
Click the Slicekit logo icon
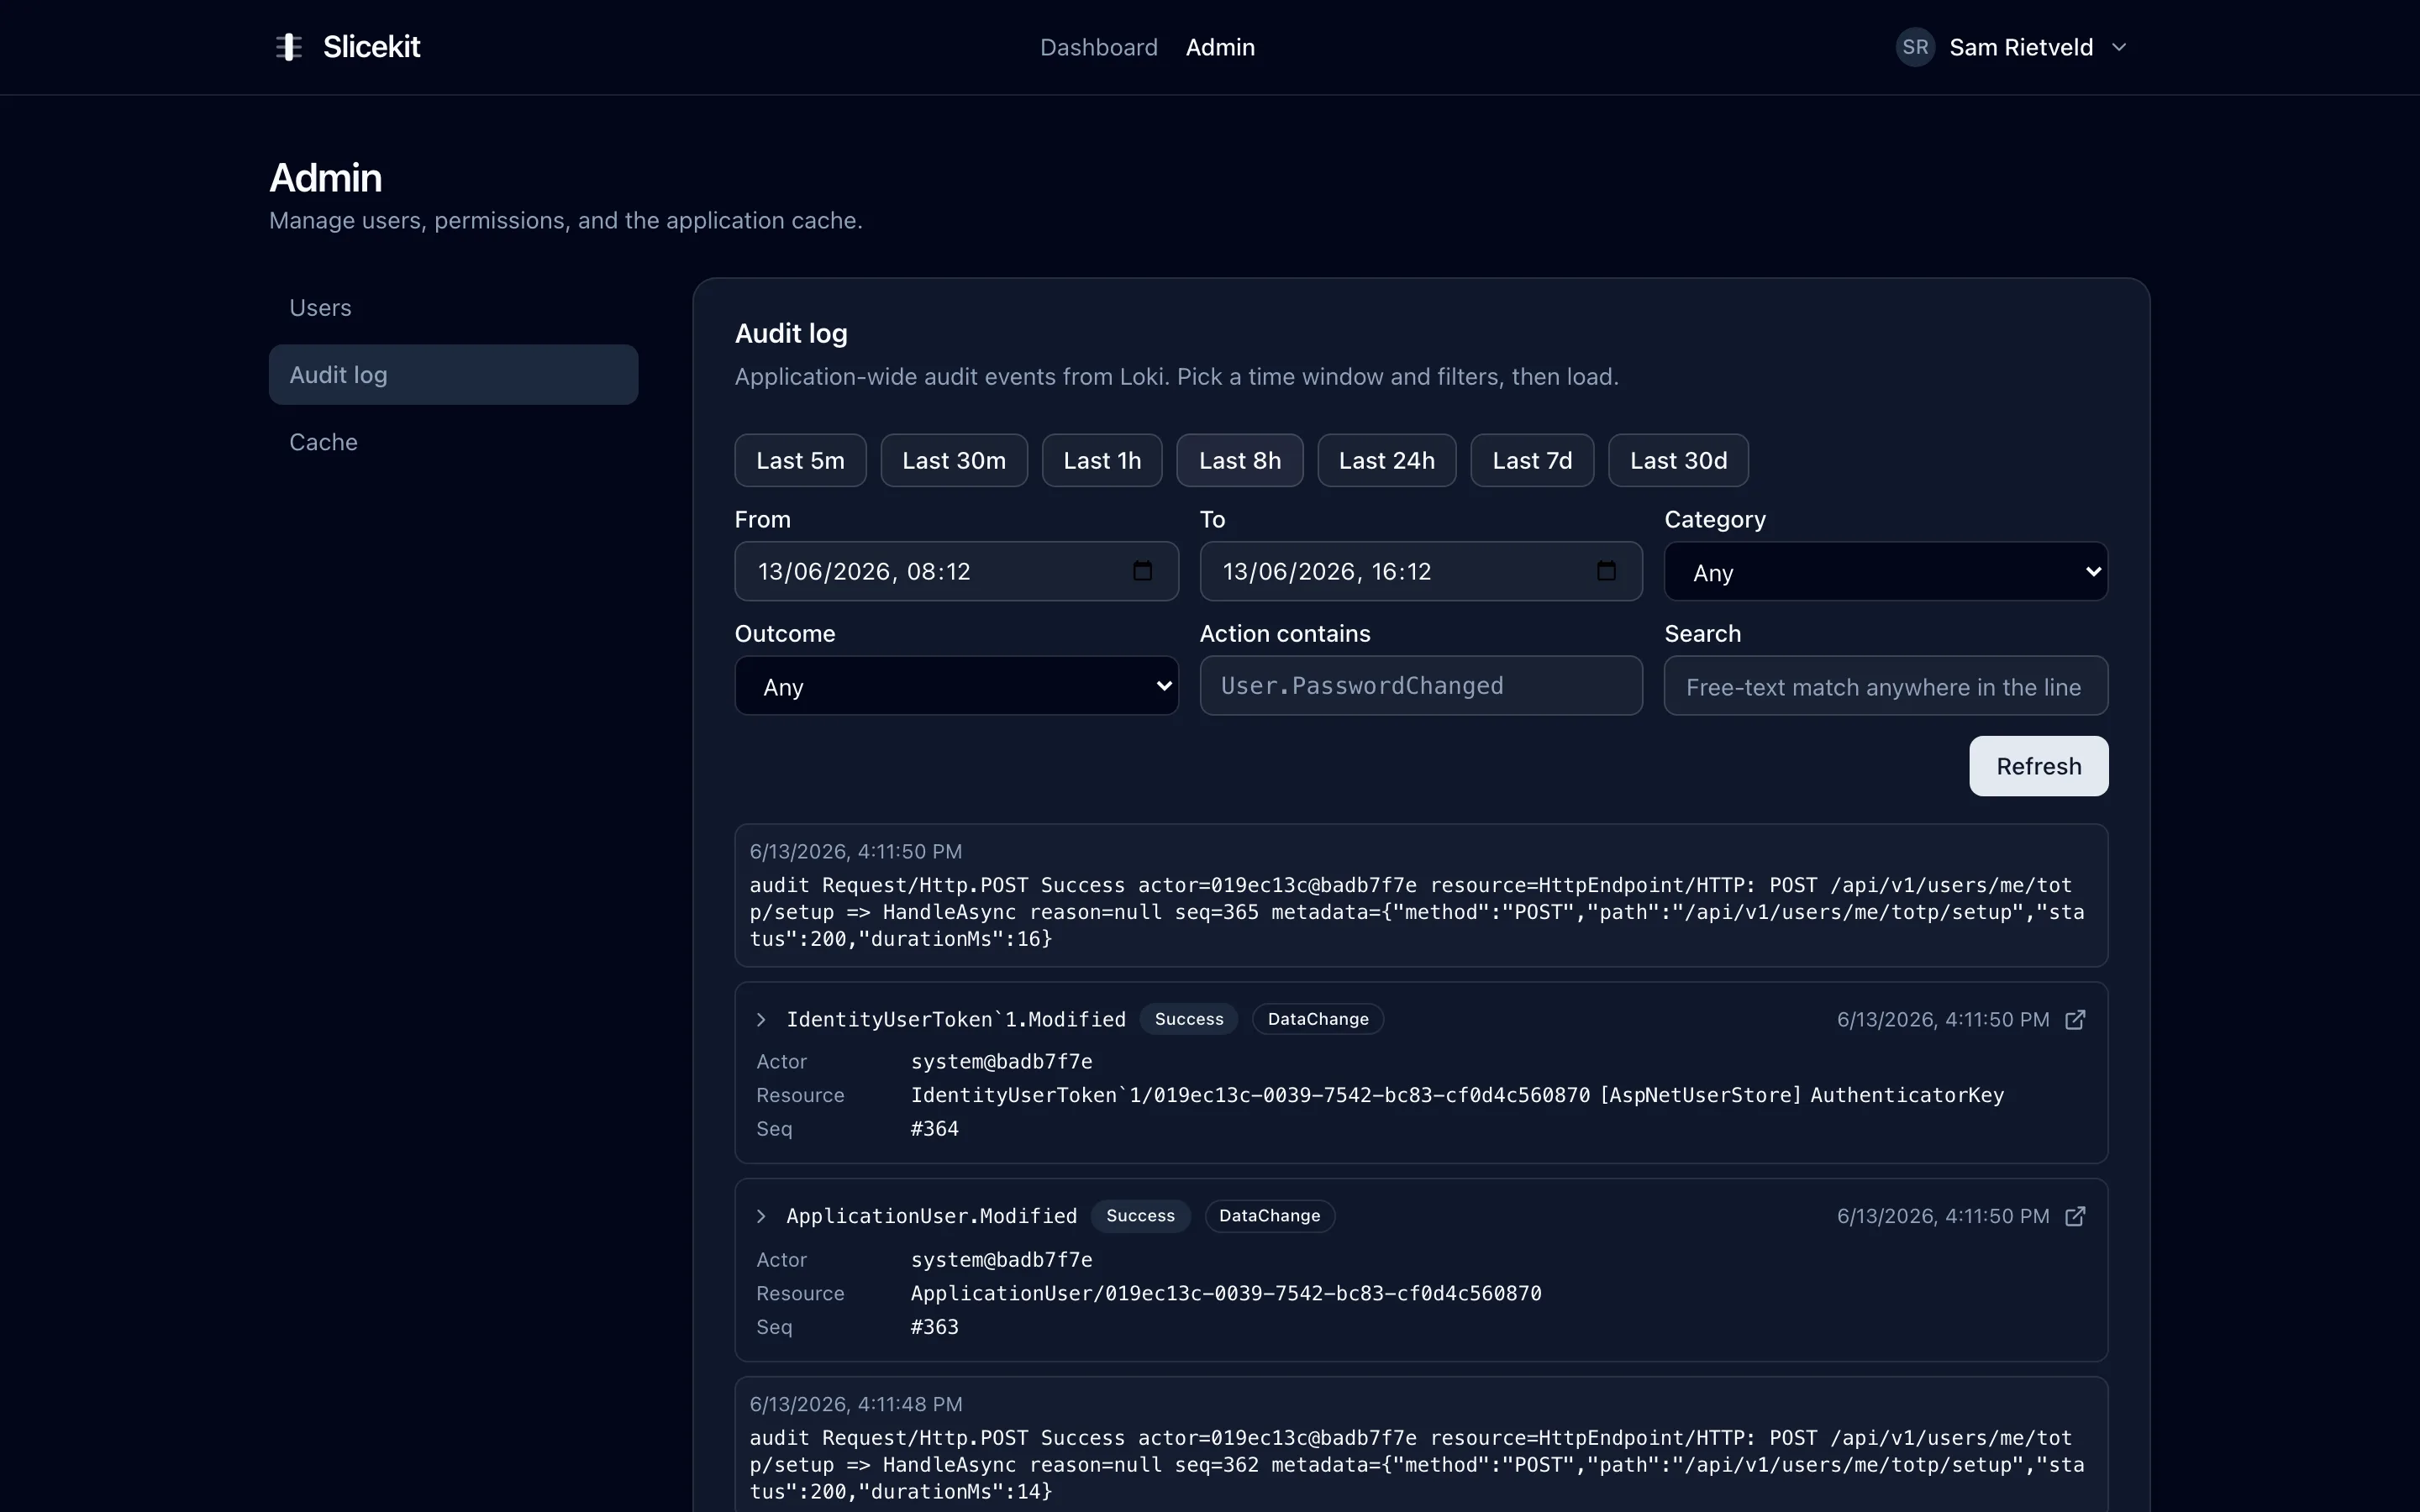[x=288, y=47]
